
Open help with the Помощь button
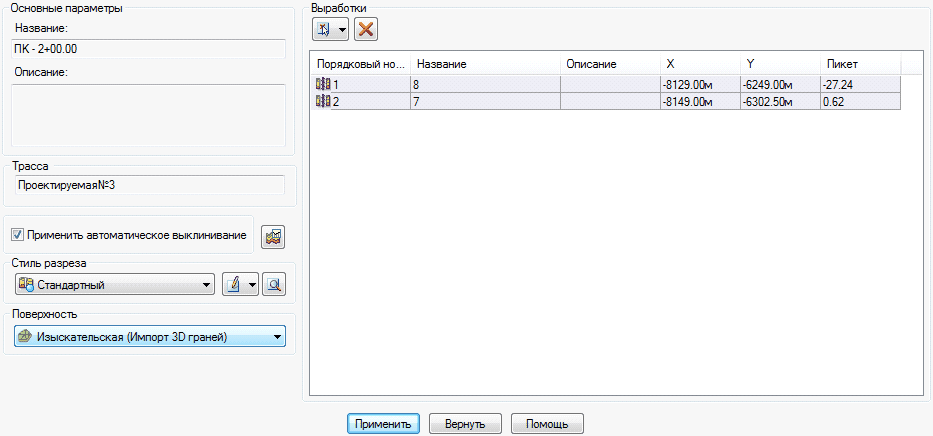[546, 423]
